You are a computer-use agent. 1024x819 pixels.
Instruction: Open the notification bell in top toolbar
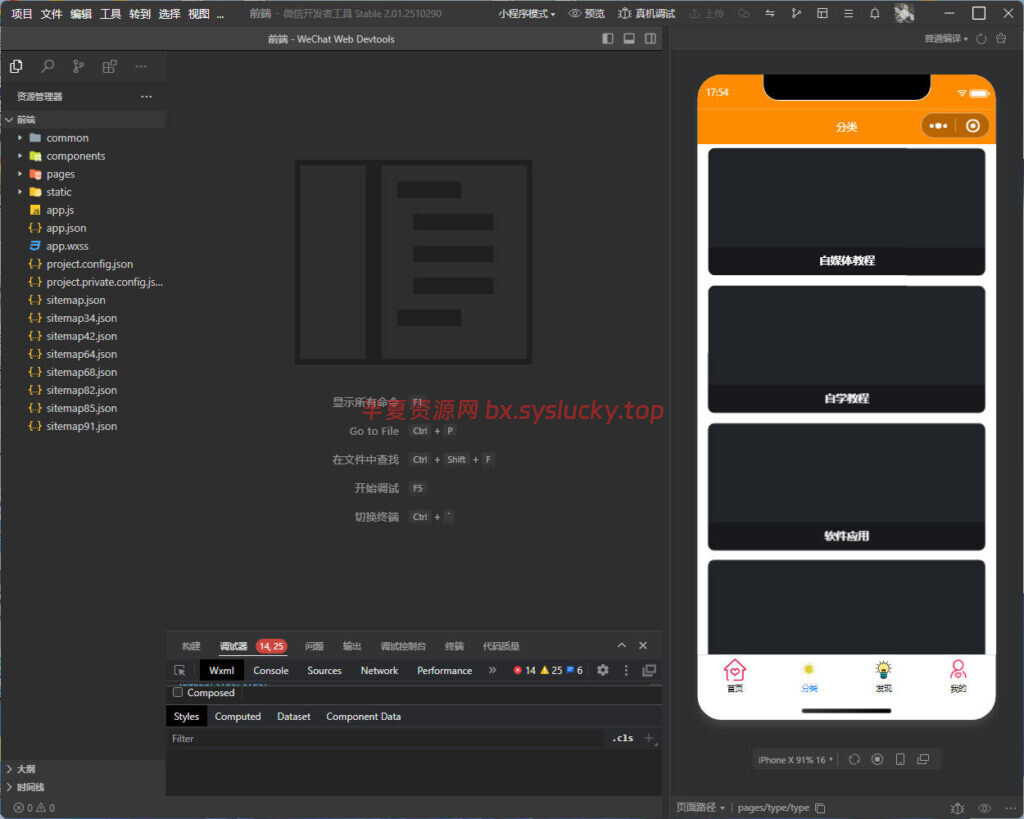[874, 13]
